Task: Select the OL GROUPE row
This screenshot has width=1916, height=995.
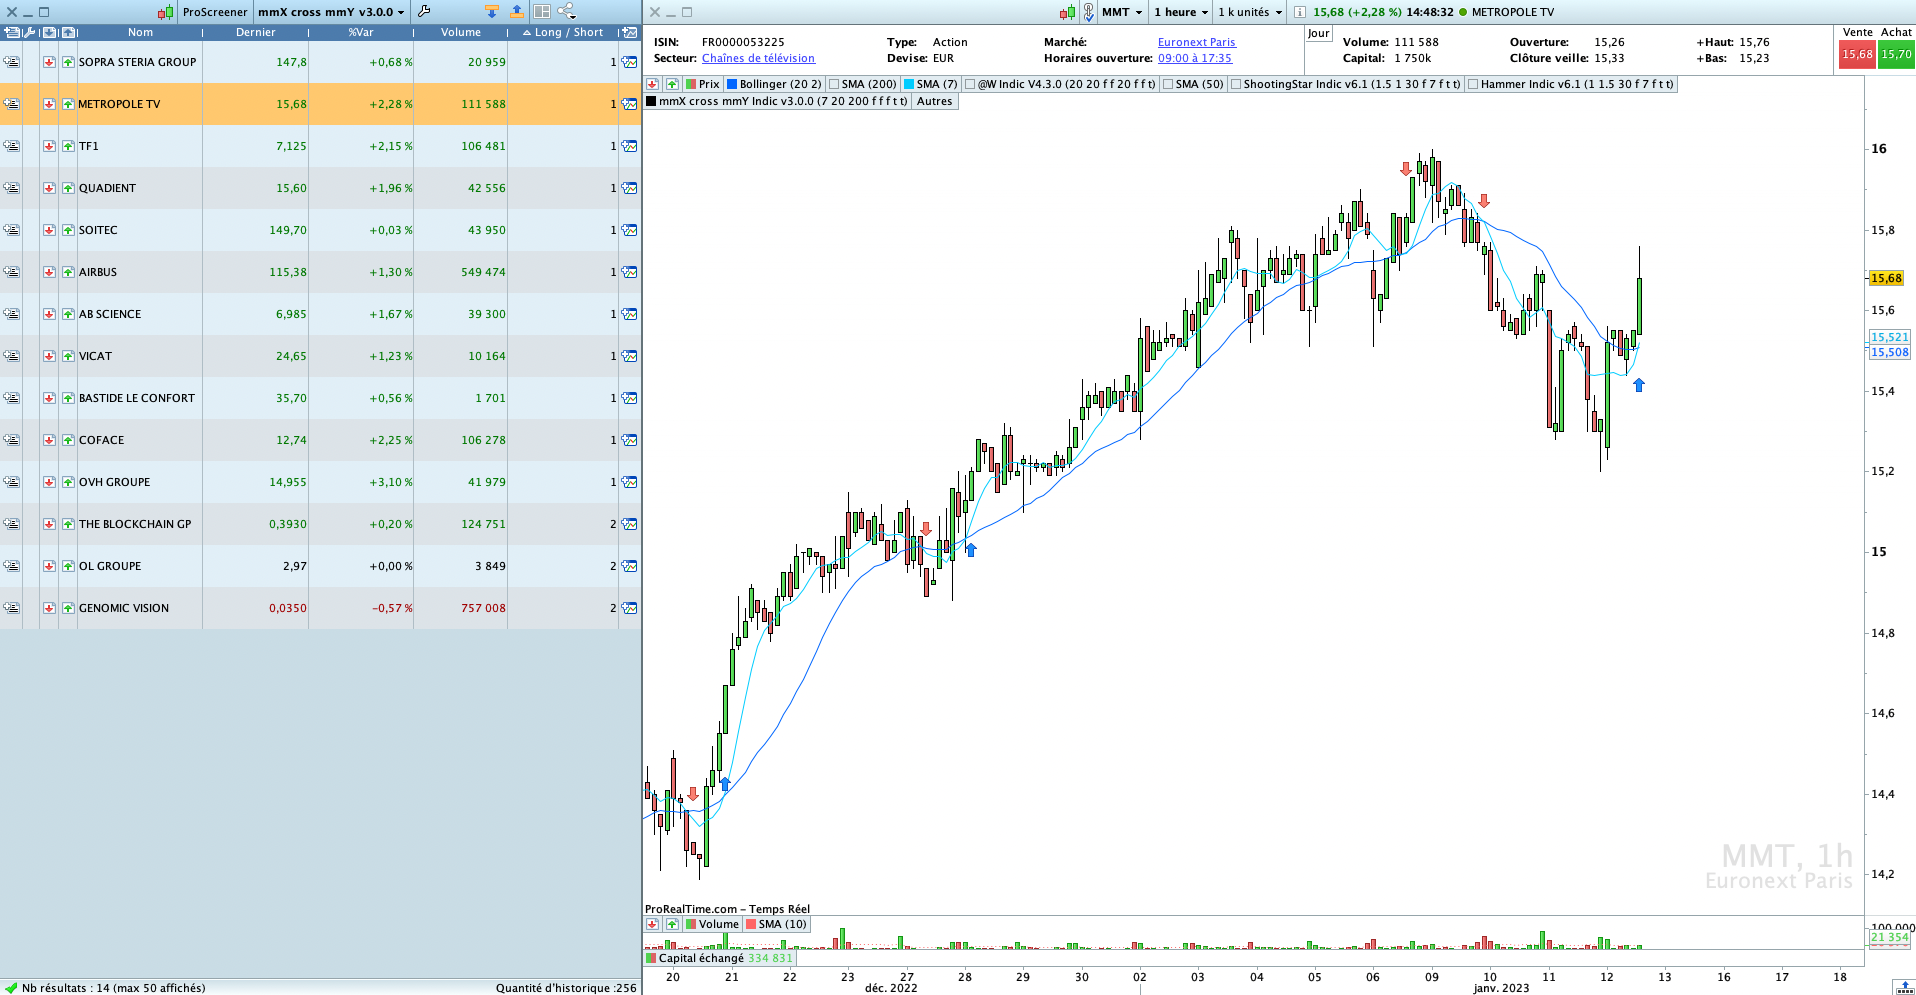Action: pyautogui.click(x=320, y=566)
